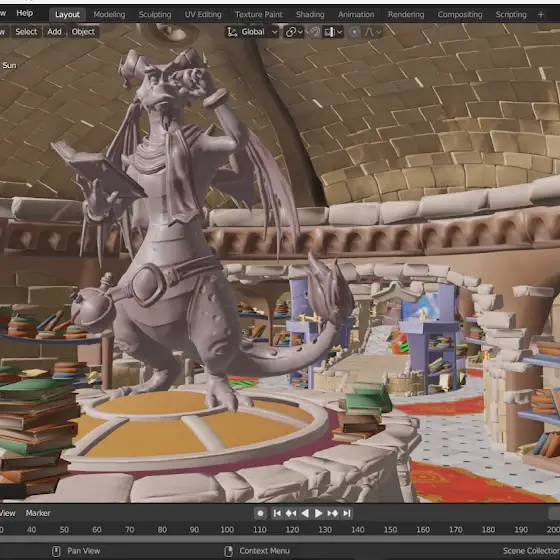The width and height of the screenshot is (560, 560).
Task: Switch to the Modeling workspace tab
Action: [109, 14]
